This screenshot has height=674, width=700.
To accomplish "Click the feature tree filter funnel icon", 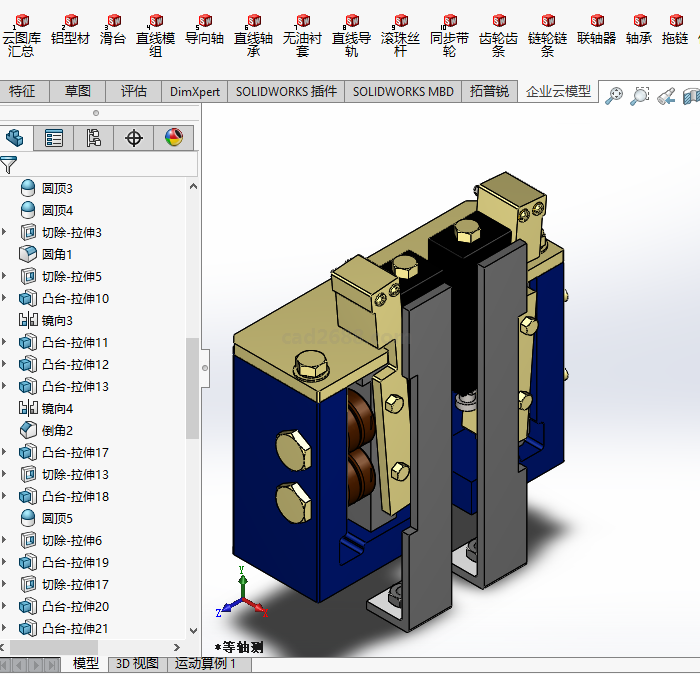I will point(9,165).
